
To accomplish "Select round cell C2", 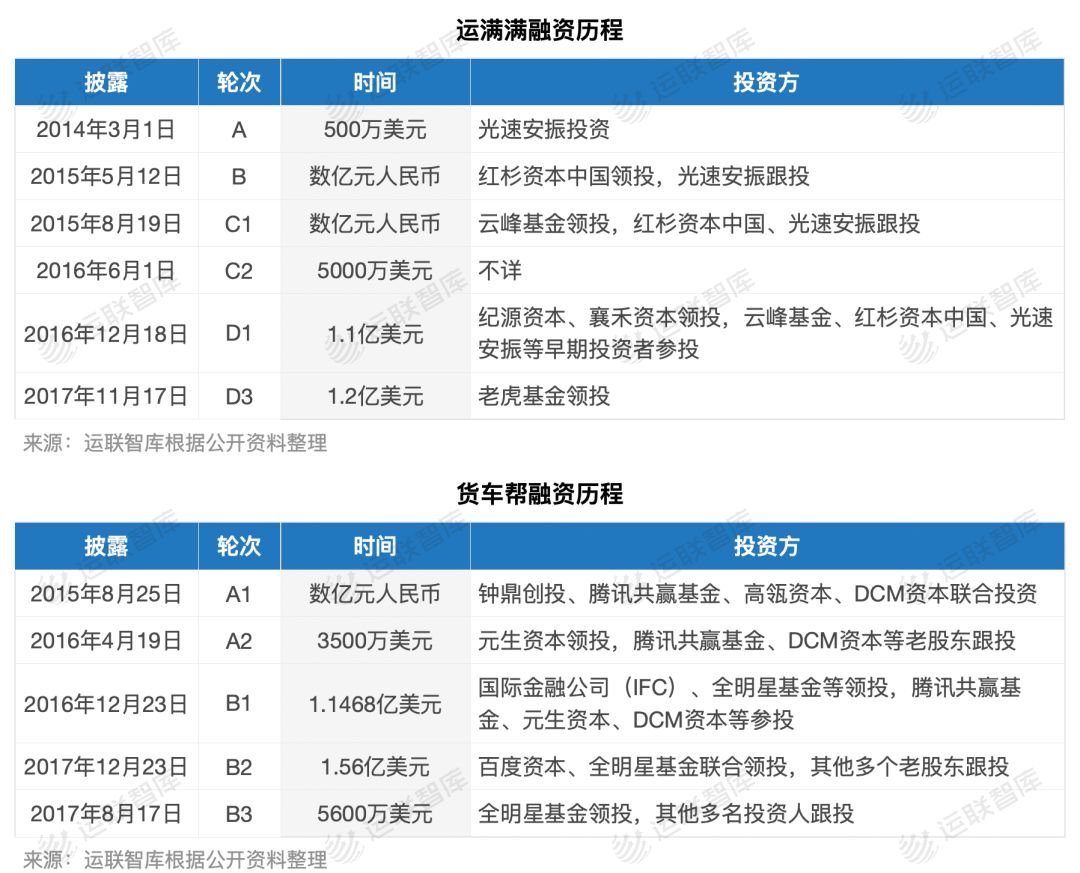I will point(239,270).
